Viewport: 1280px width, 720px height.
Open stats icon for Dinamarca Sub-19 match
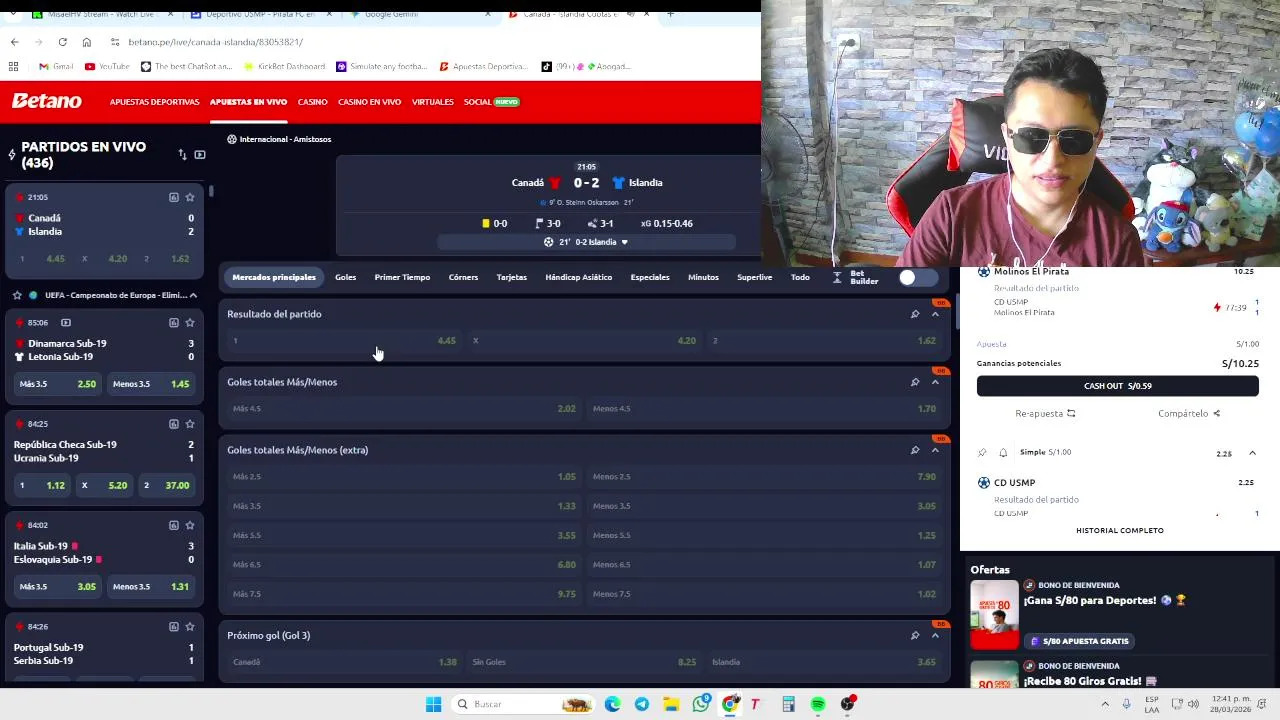174,323
